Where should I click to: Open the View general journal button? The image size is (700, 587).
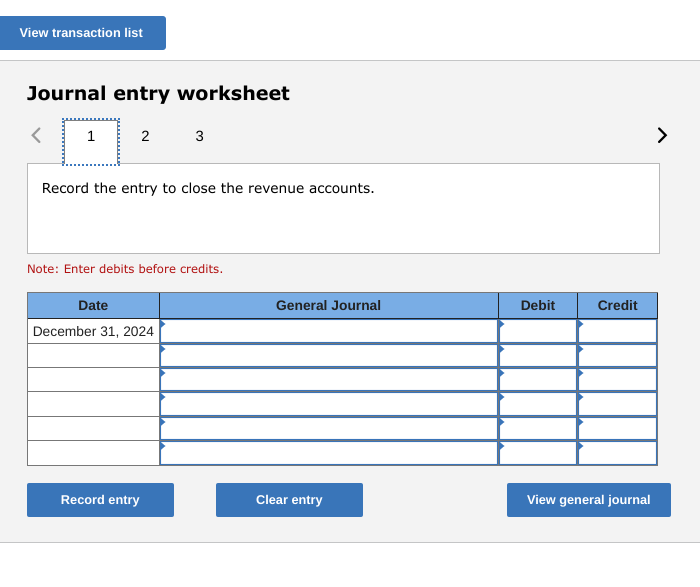click(x=588, y=500)
